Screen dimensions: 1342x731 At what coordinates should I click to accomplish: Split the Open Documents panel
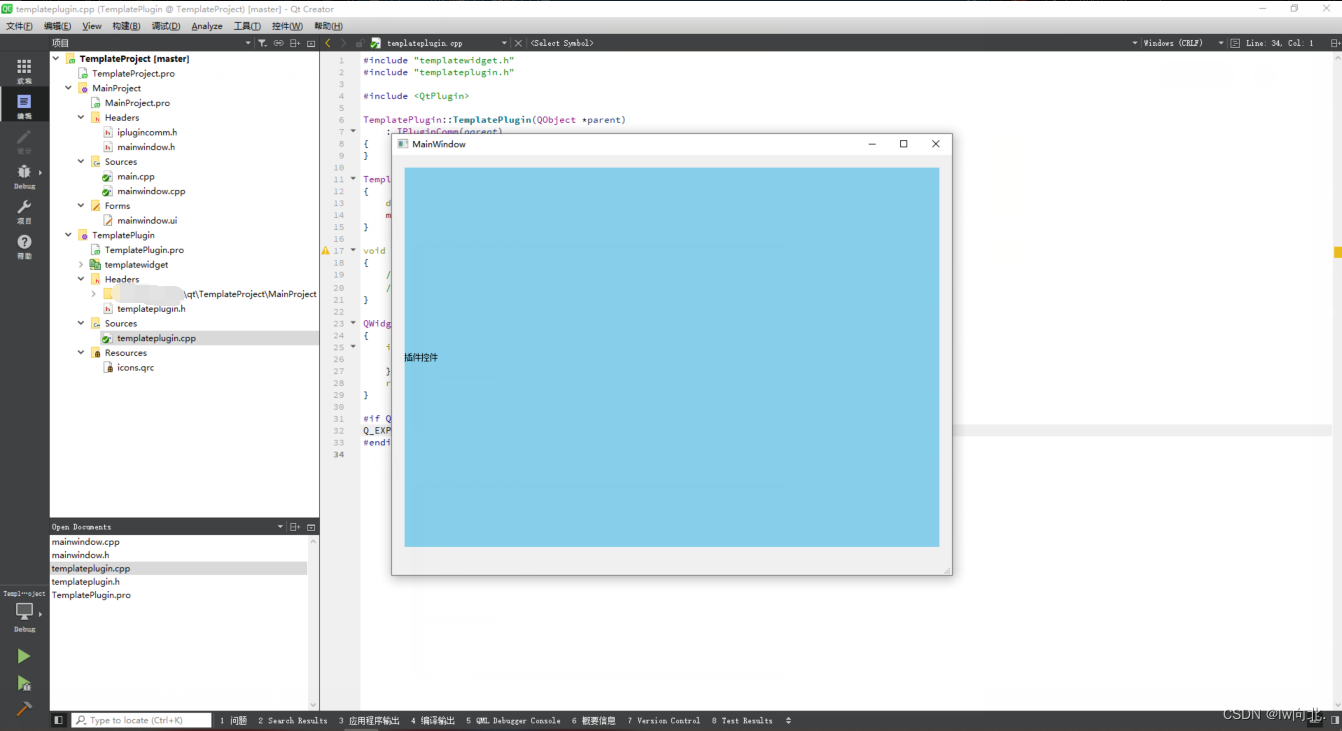click(294, 527)
